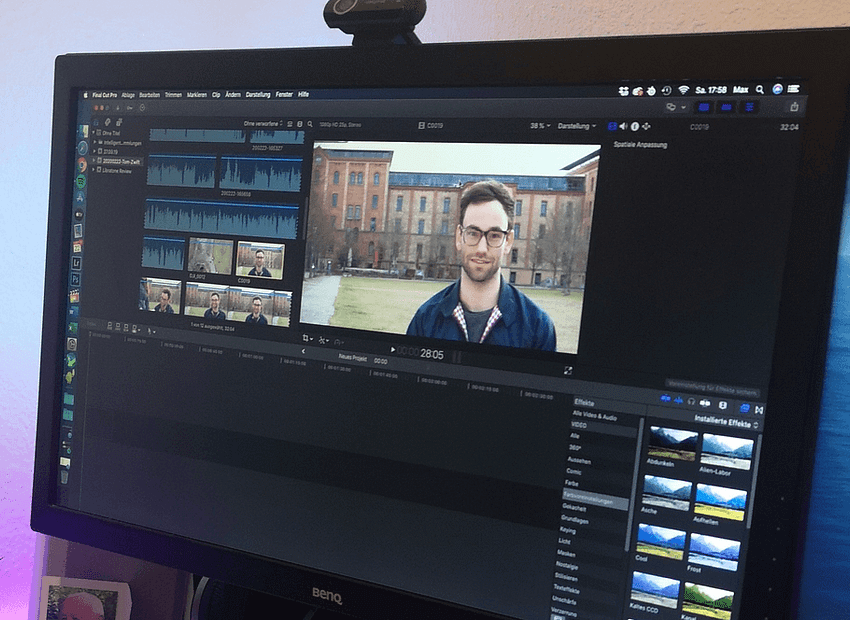Toggle the transitions browser icon

tap(759, 410)
